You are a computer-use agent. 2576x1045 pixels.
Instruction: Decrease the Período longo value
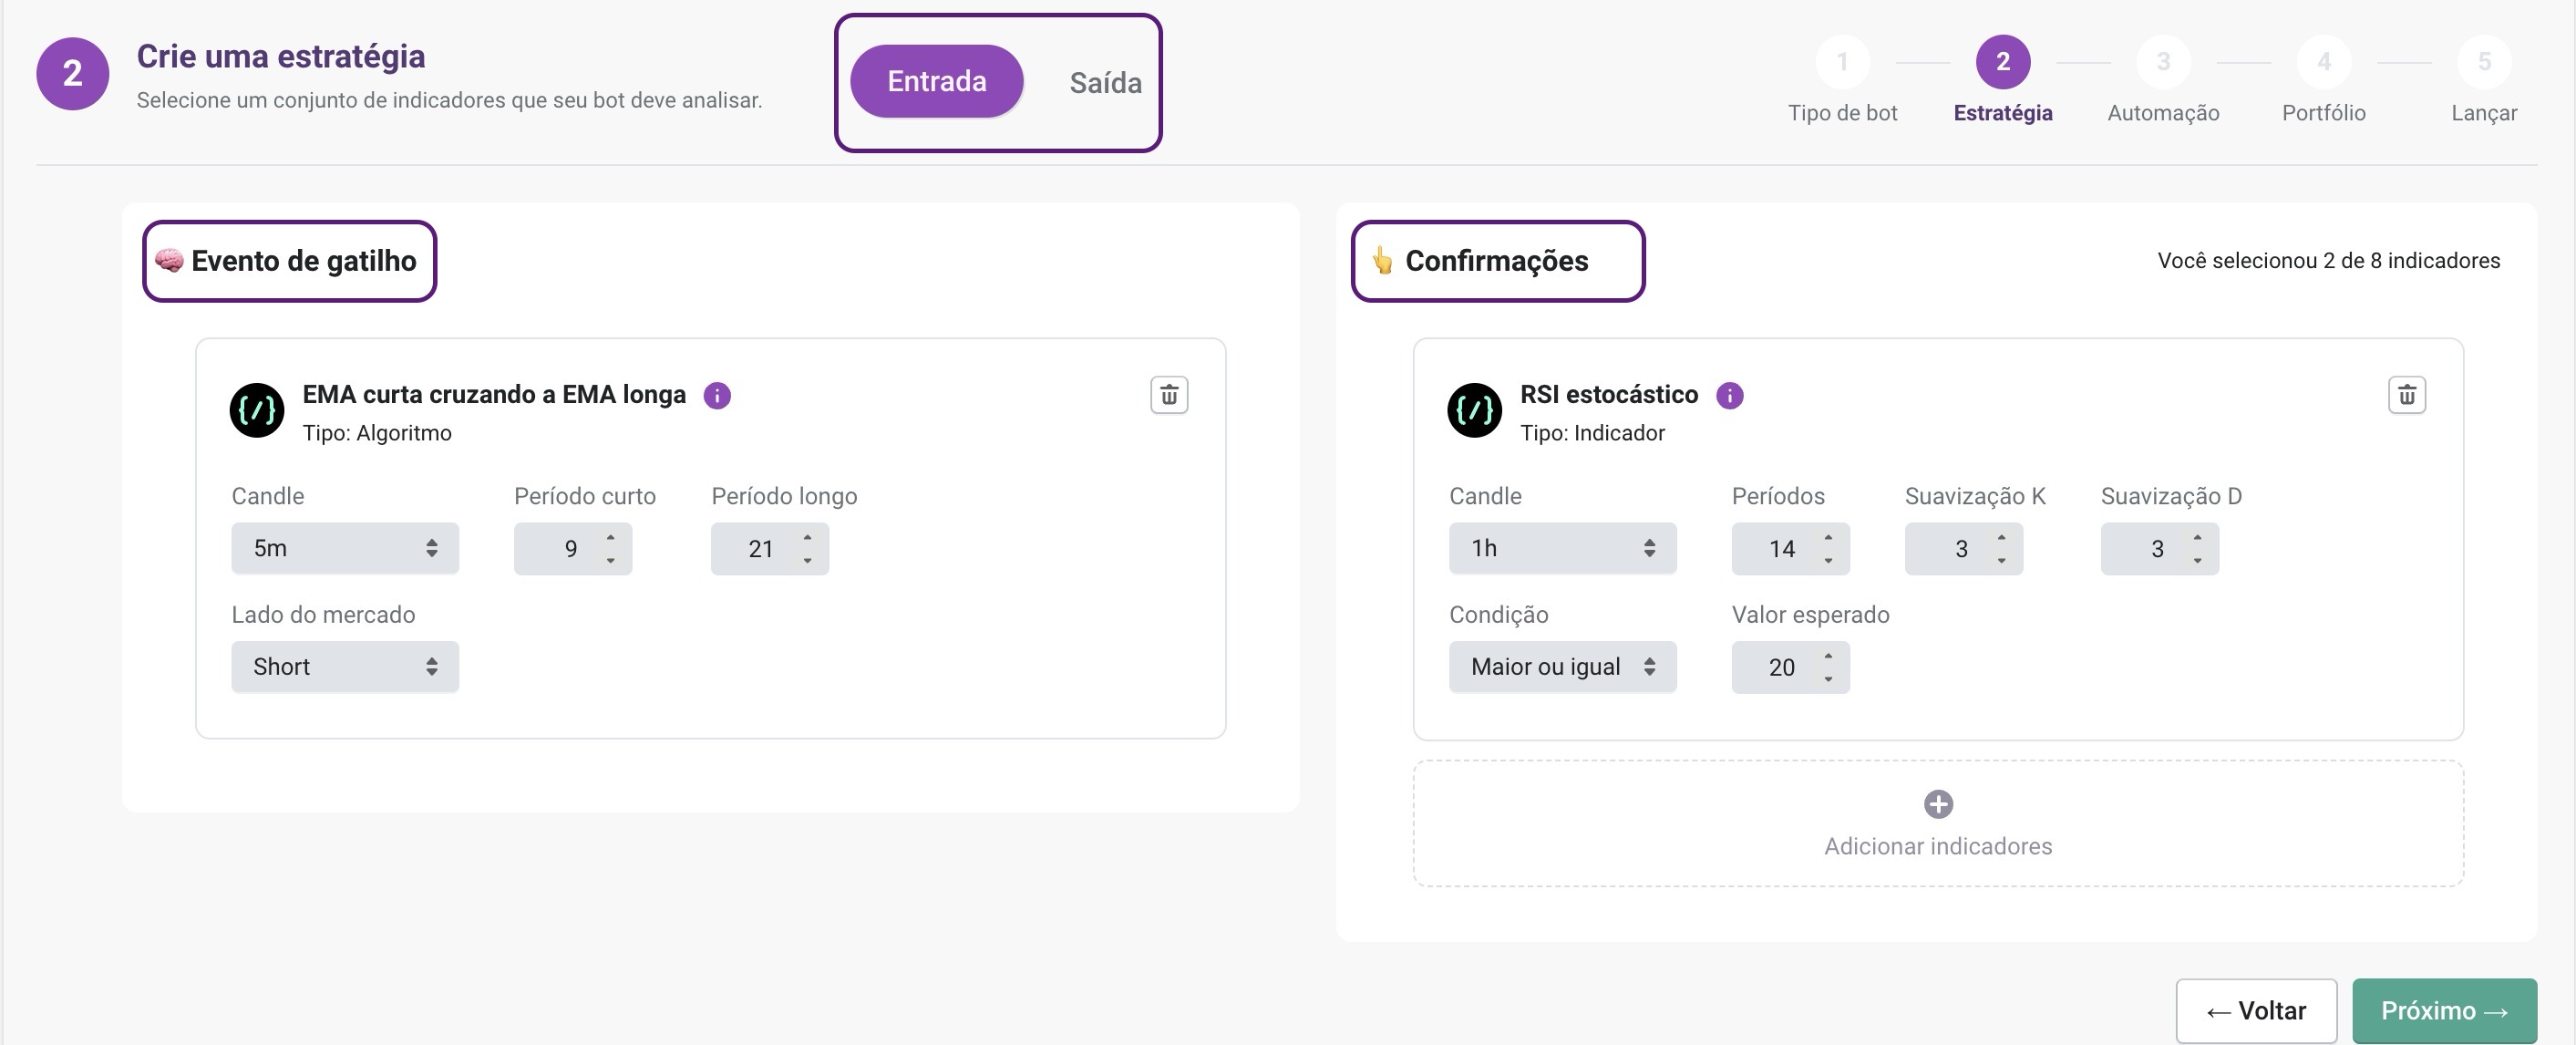(807, 560)
